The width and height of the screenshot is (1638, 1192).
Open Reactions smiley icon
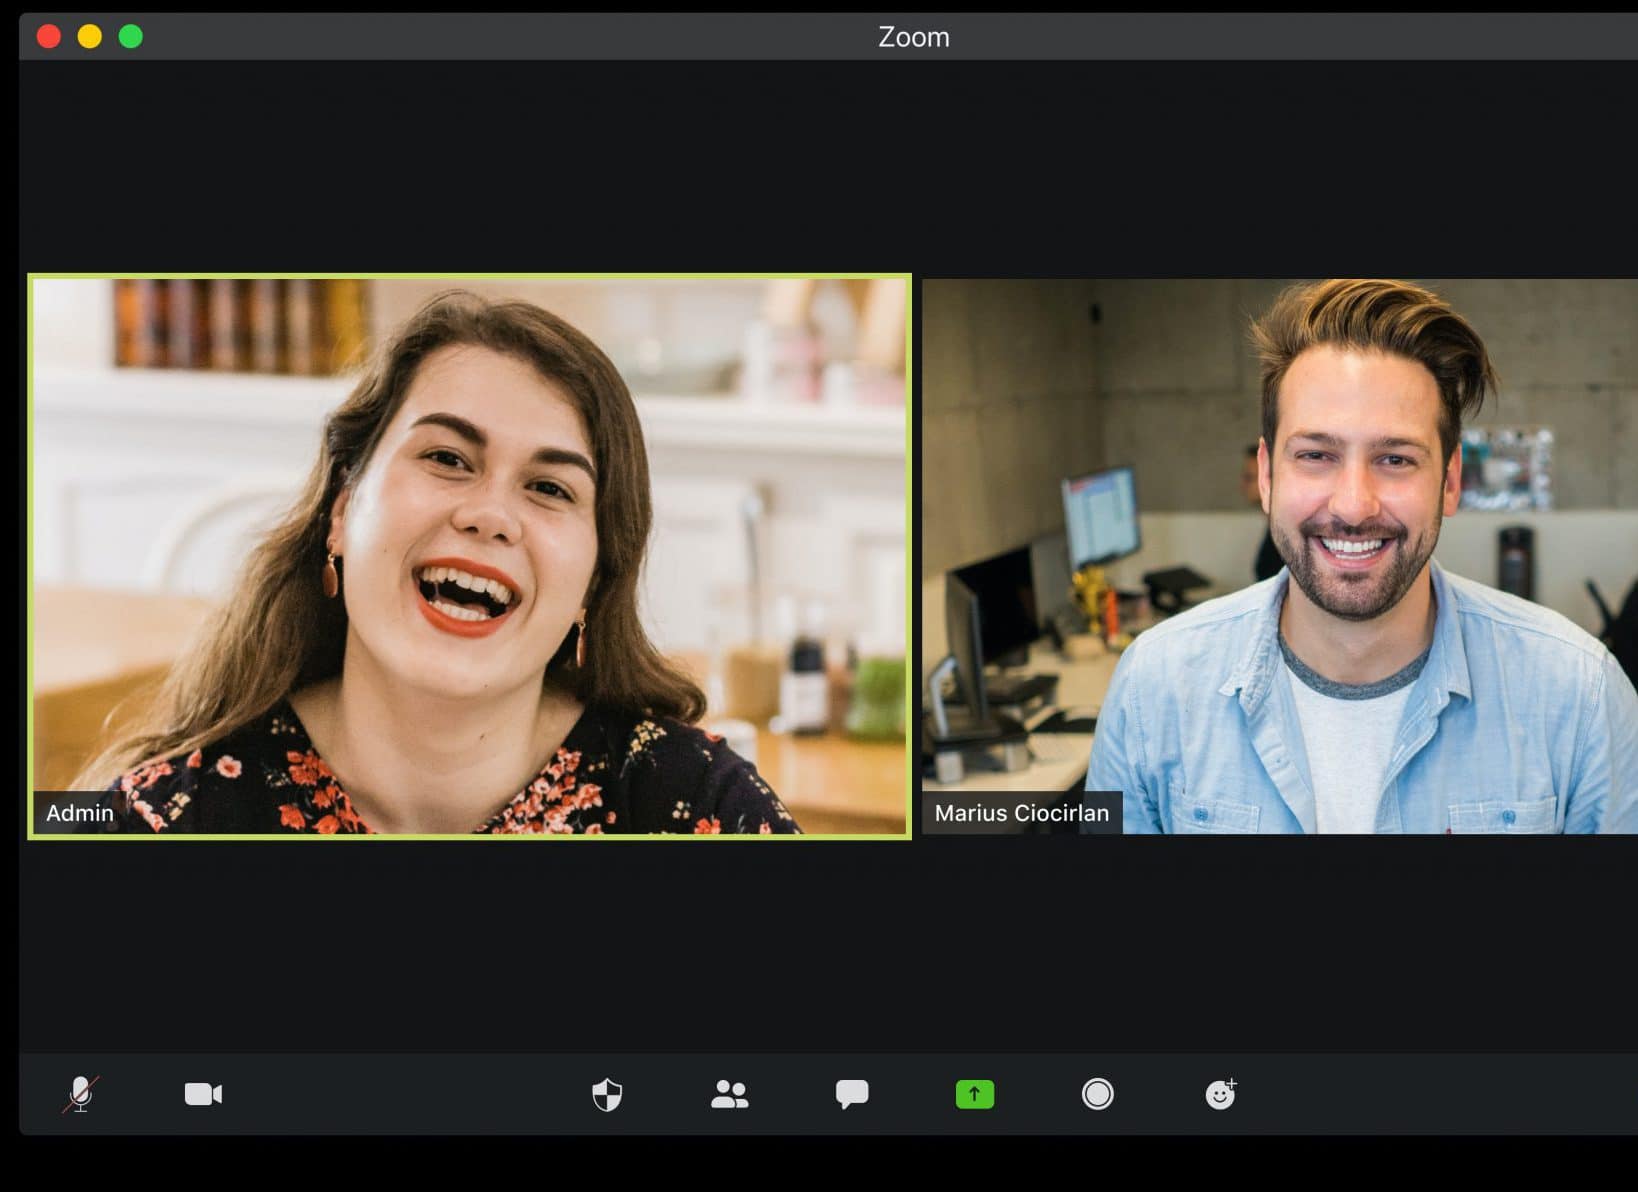tap(1221, 1094)
